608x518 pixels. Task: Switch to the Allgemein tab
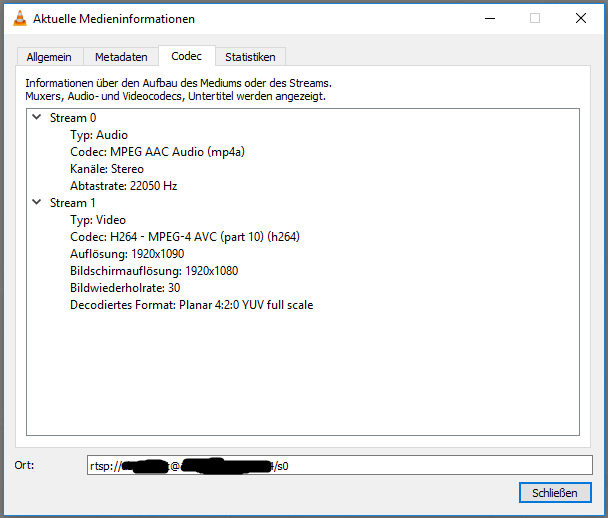[49, 57]
